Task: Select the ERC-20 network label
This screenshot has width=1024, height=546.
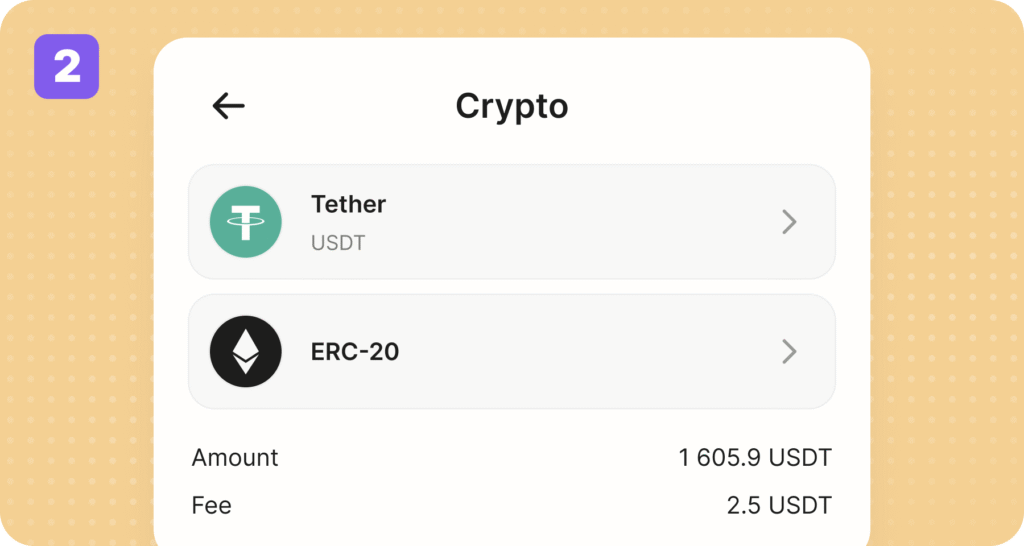Action: pyautogui.click(x=355, y=352)
